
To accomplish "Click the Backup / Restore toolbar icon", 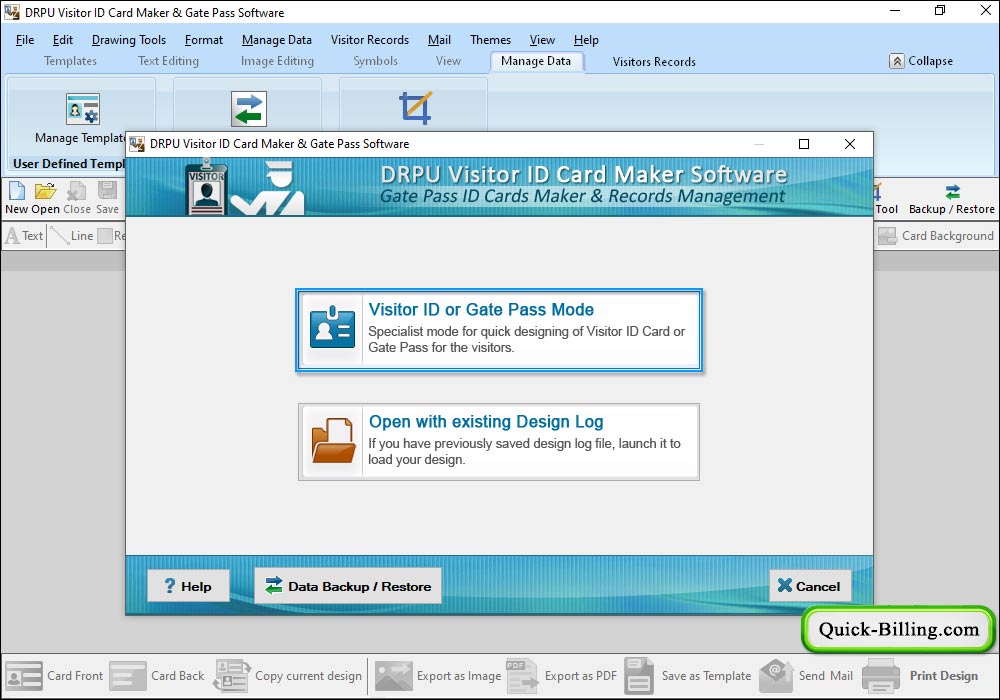I will 952,191.
